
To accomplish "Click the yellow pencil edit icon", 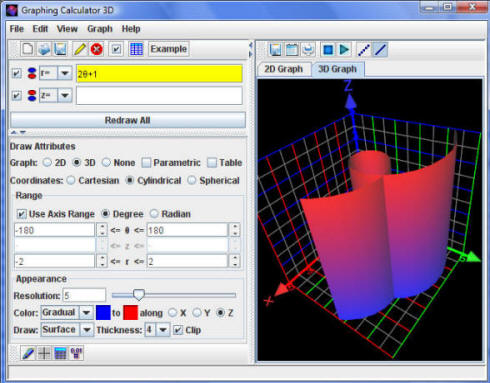I will point(80,49).
